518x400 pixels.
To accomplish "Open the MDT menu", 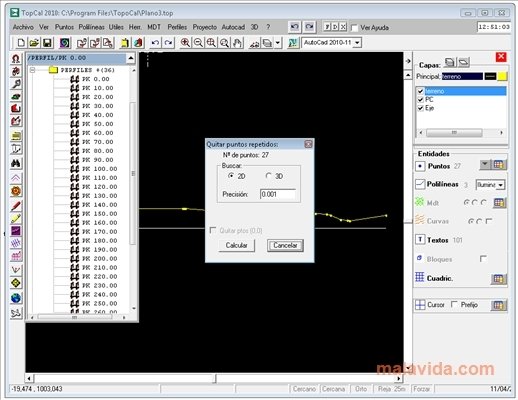I will click(x=154, y=27).
